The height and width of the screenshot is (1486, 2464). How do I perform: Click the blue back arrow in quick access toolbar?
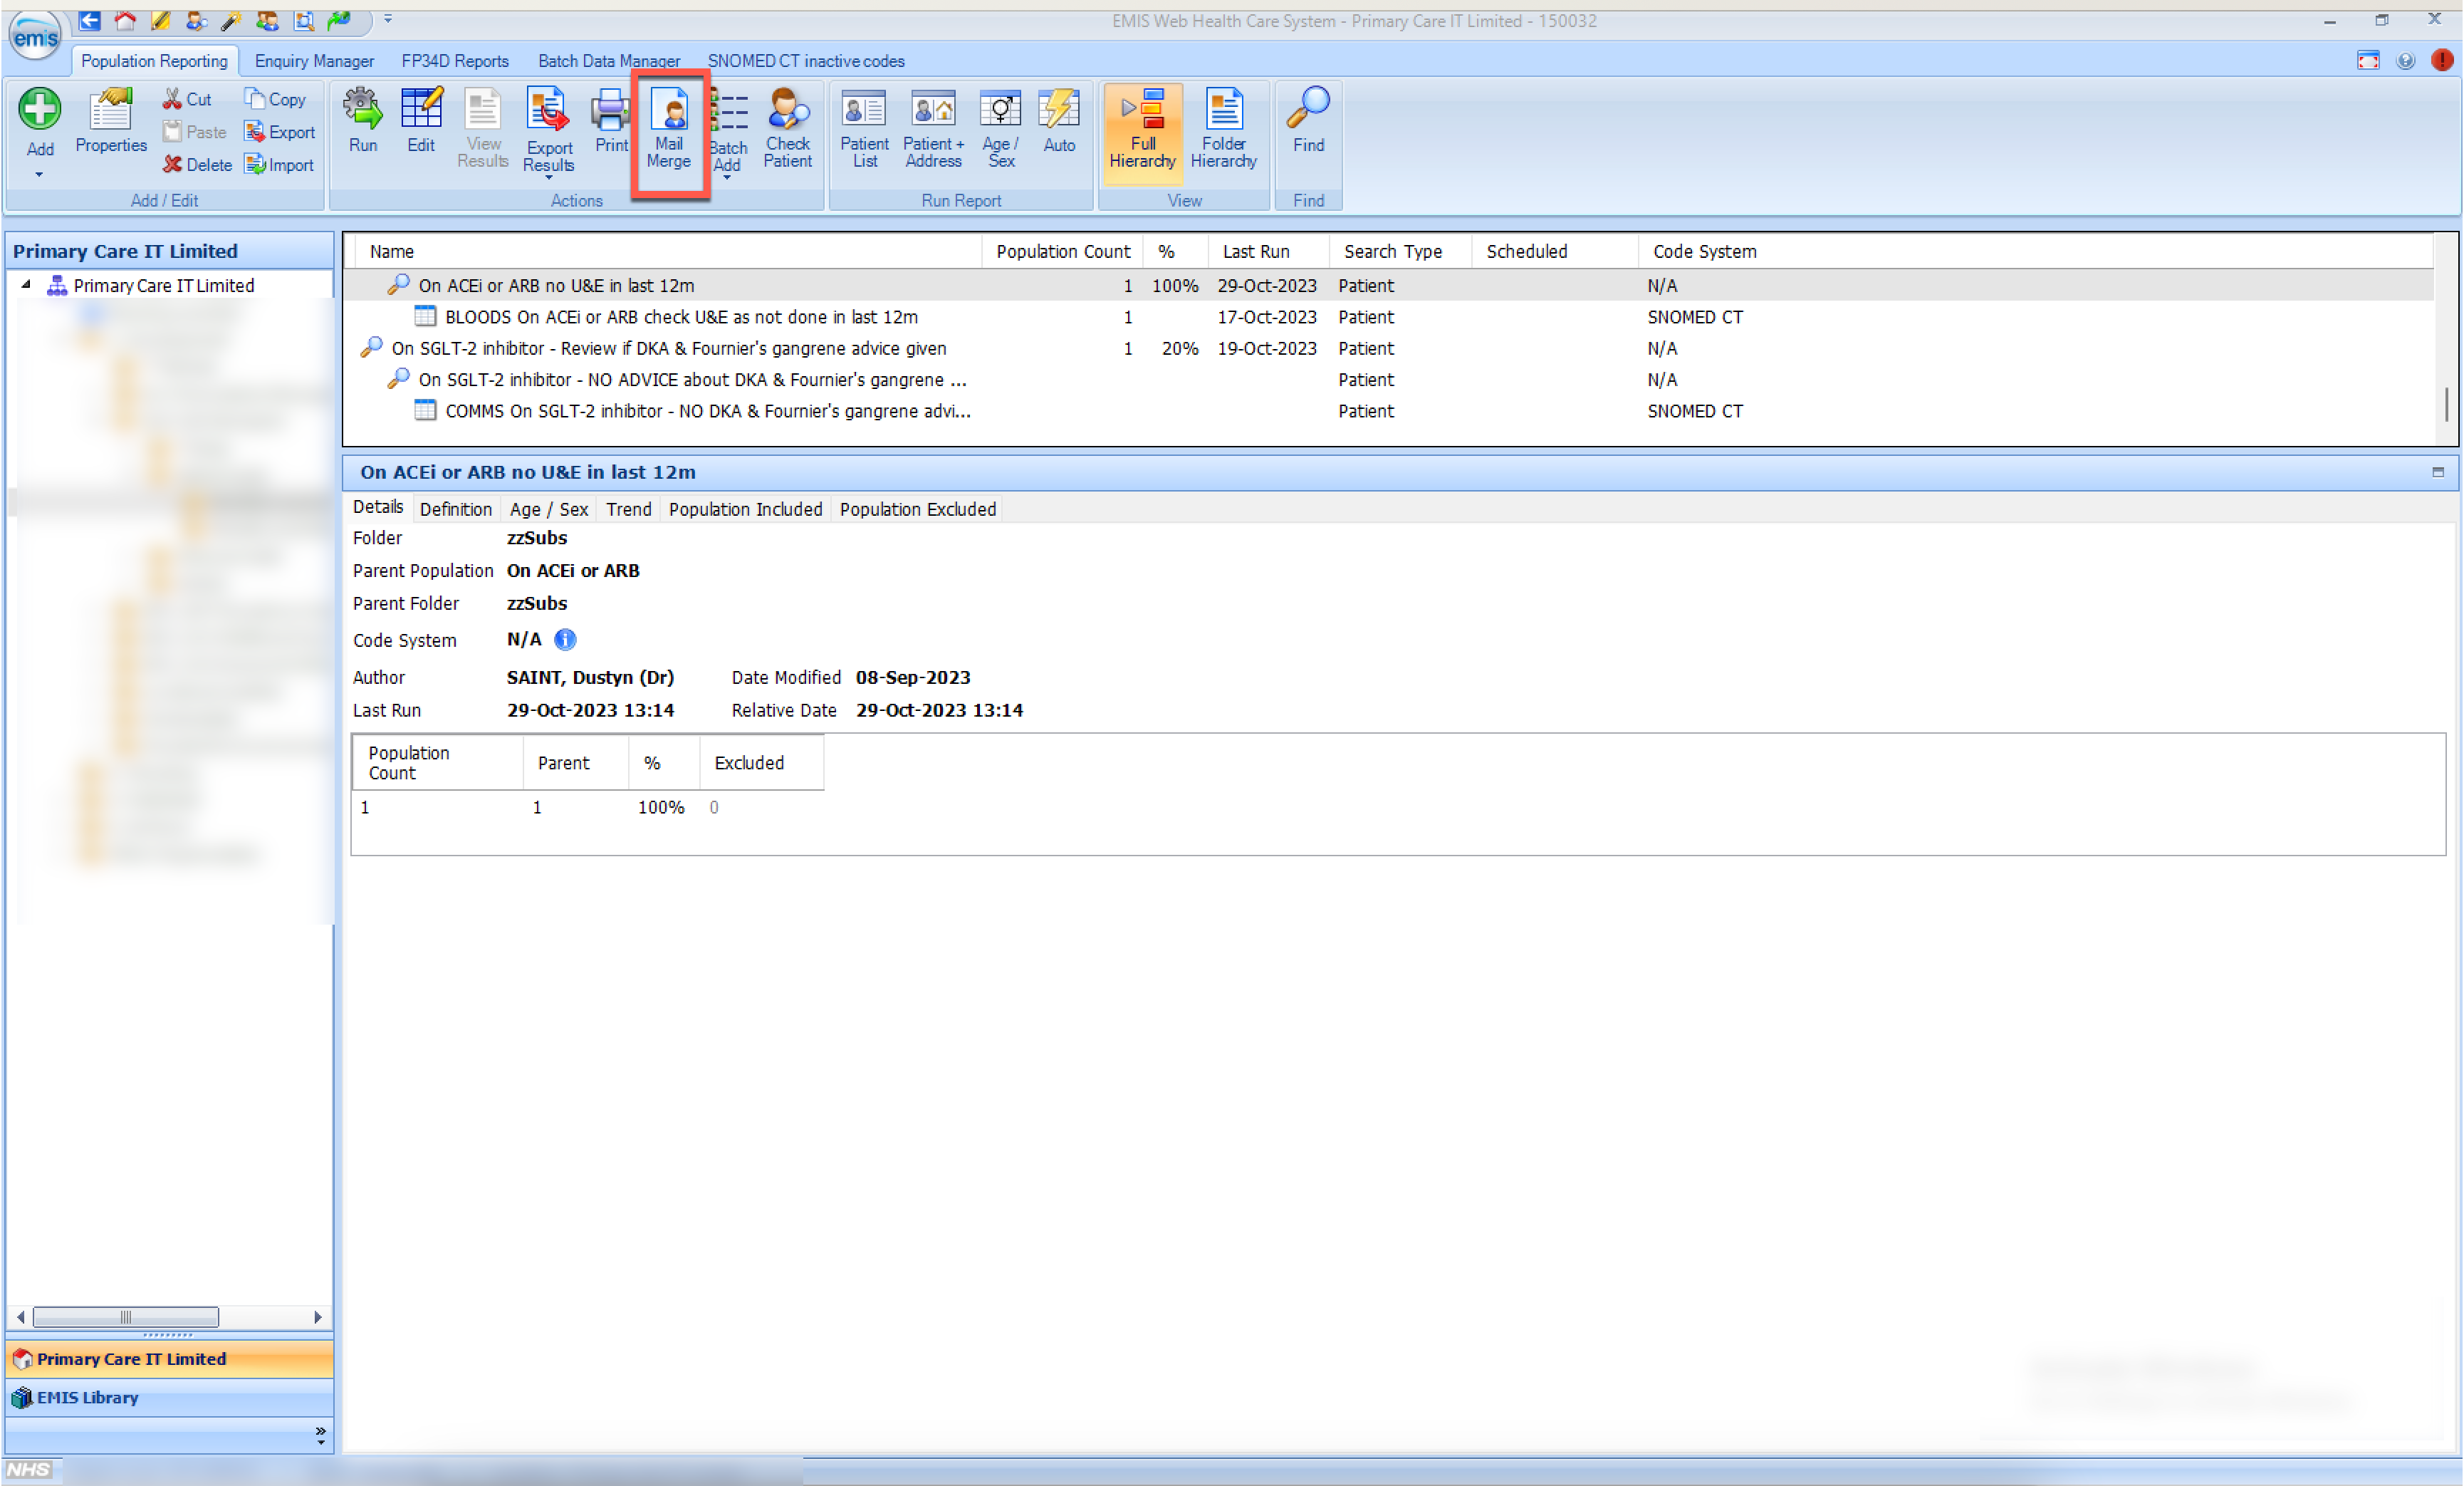pyautogui.click(x=89, y=20)
